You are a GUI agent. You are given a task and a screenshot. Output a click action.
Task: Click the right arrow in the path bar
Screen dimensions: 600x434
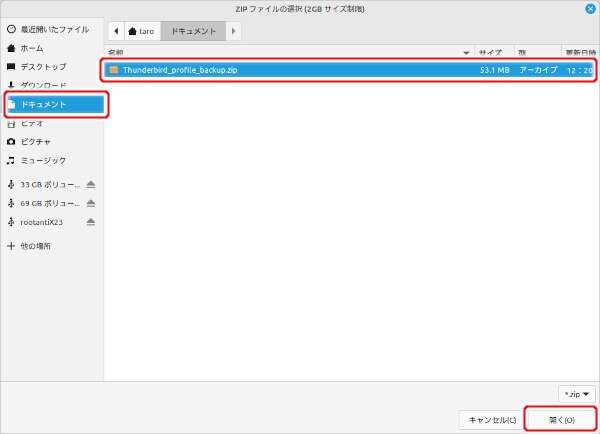point(234,31)
